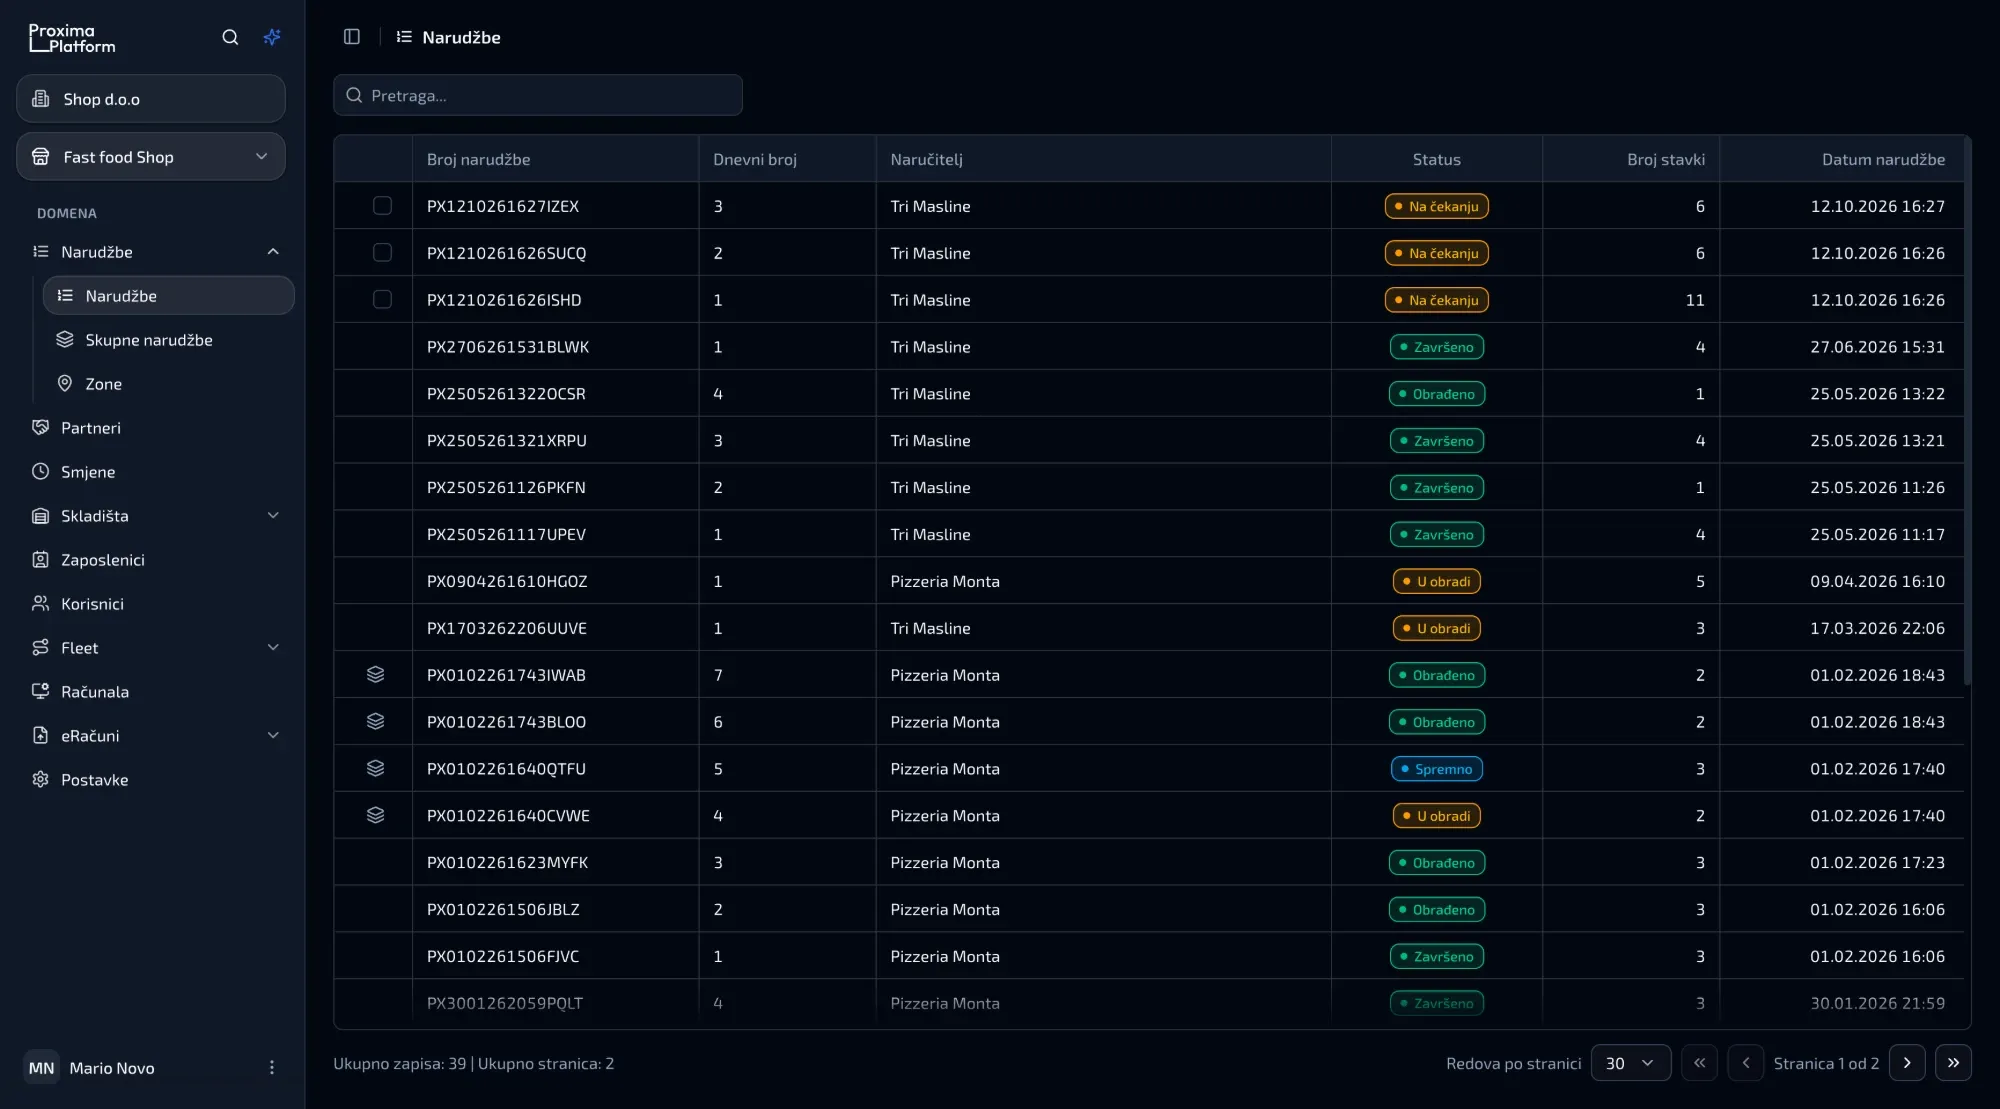Viewport: 2000px width, 1109px height.
Task: Click the Proxima Platform logo
Action: (72, 38)
